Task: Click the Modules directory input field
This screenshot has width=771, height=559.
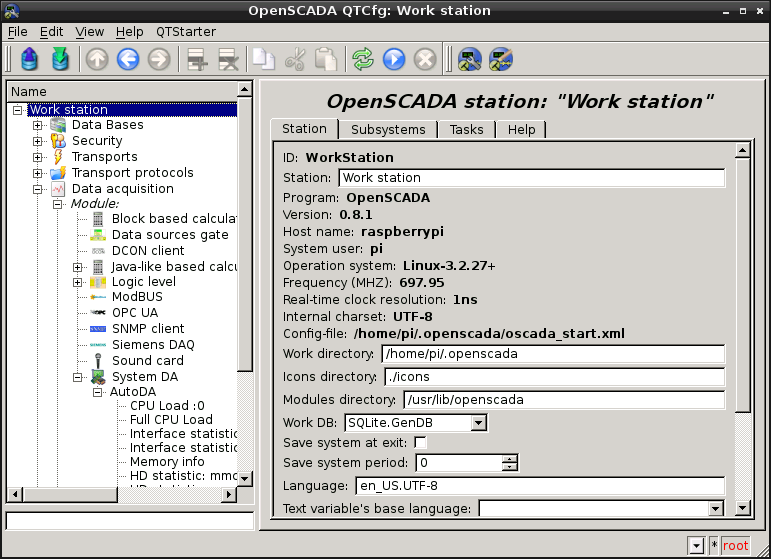Action: pos(564,400)
